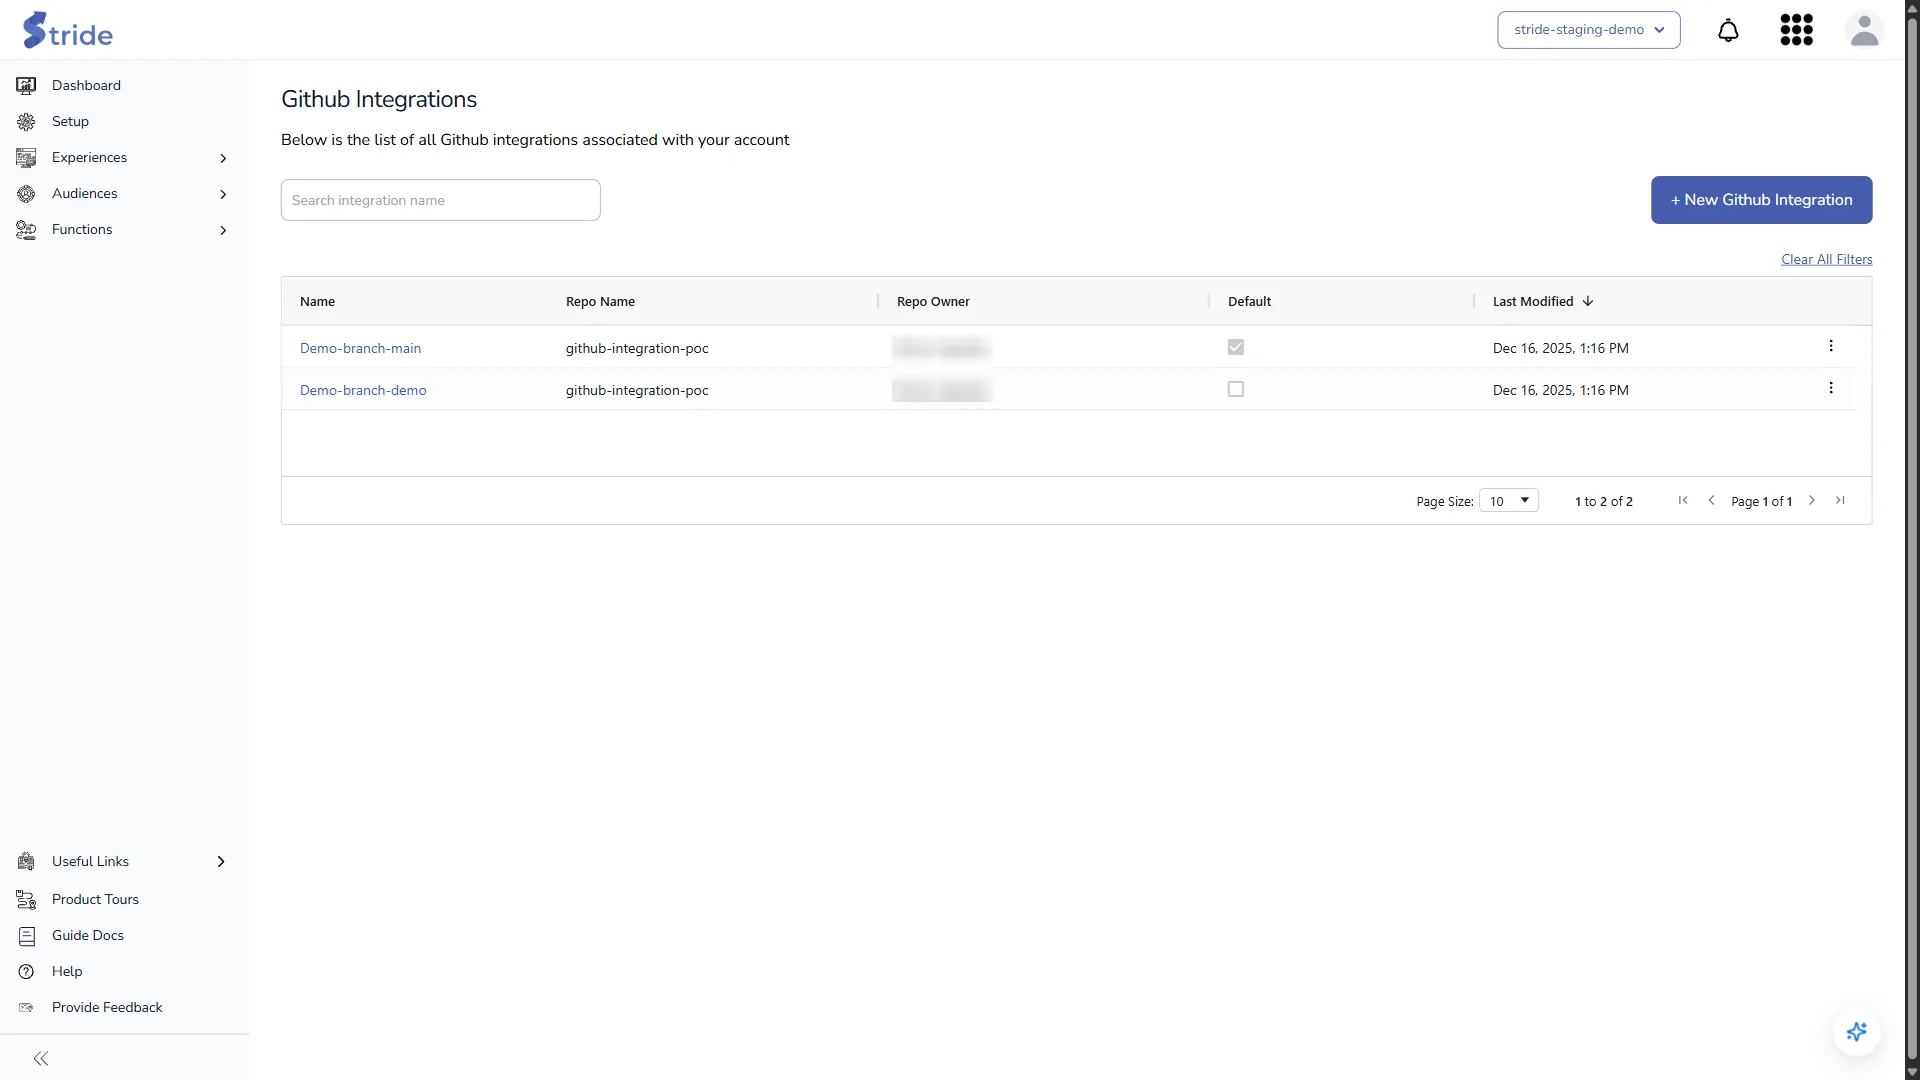This screenshot has height=1080, width=1920.
Task: Expand the Audiences submenu chevron
Action: [x=223, y=194]
